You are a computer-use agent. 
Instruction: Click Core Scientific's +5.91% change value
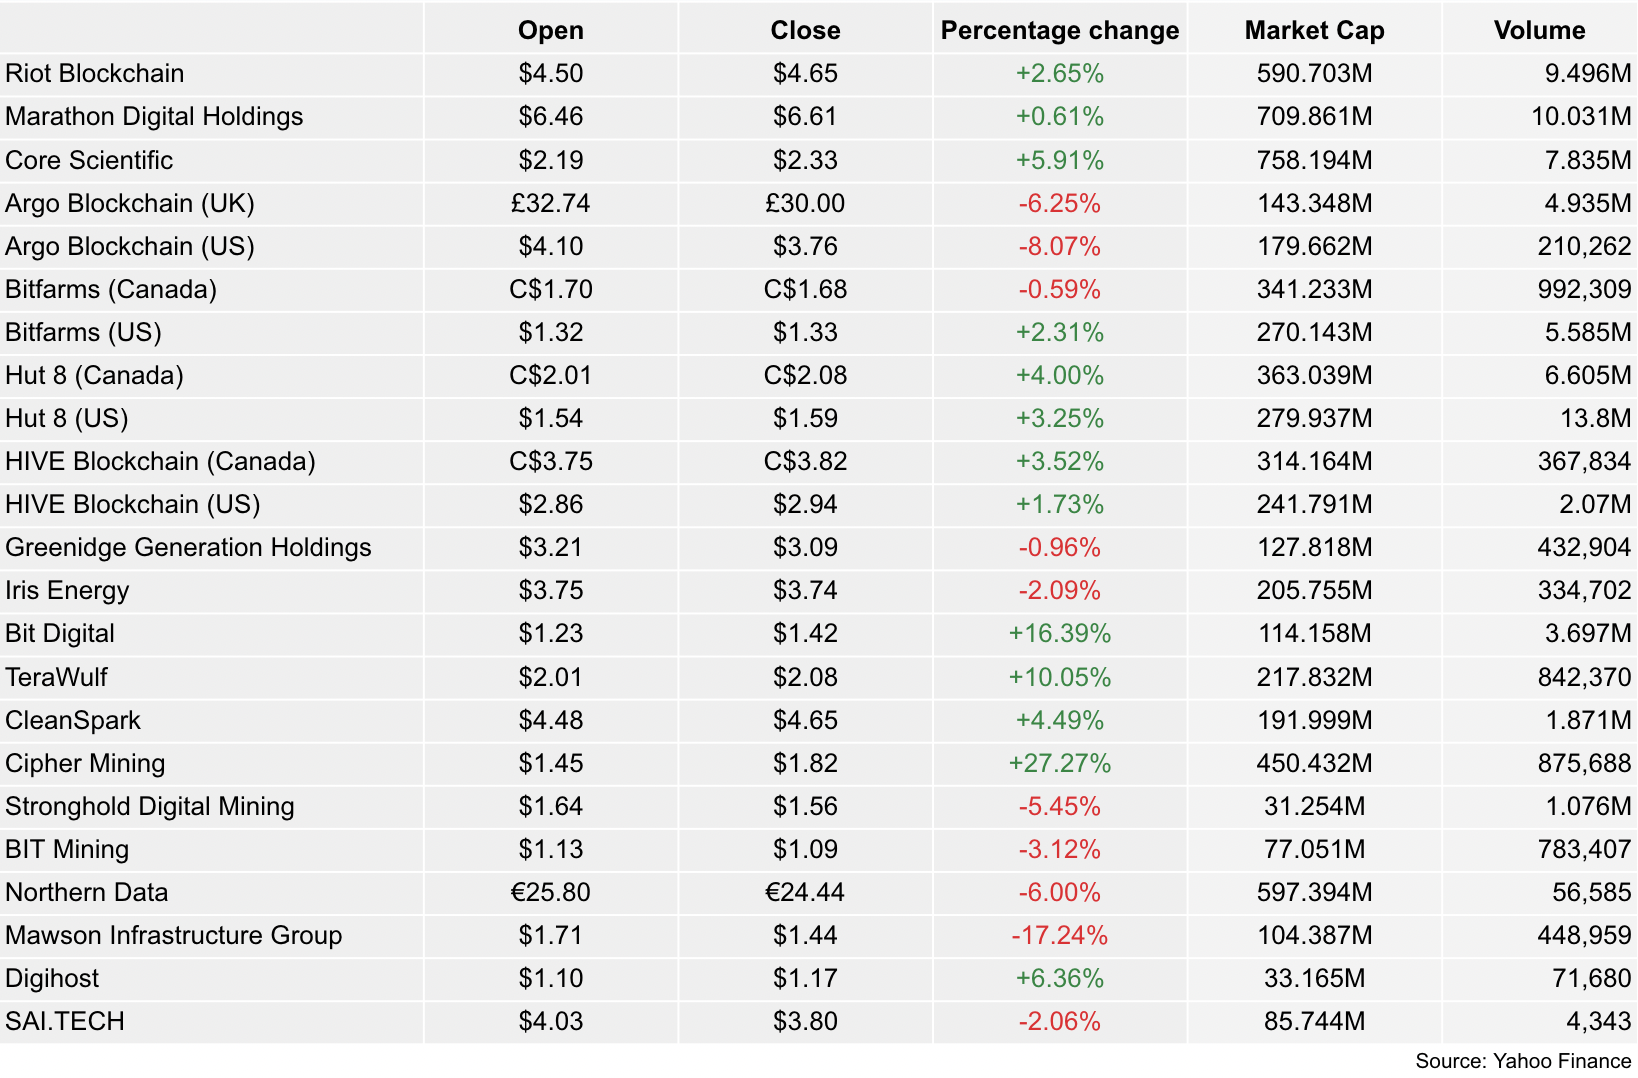tap(1060, 160)
